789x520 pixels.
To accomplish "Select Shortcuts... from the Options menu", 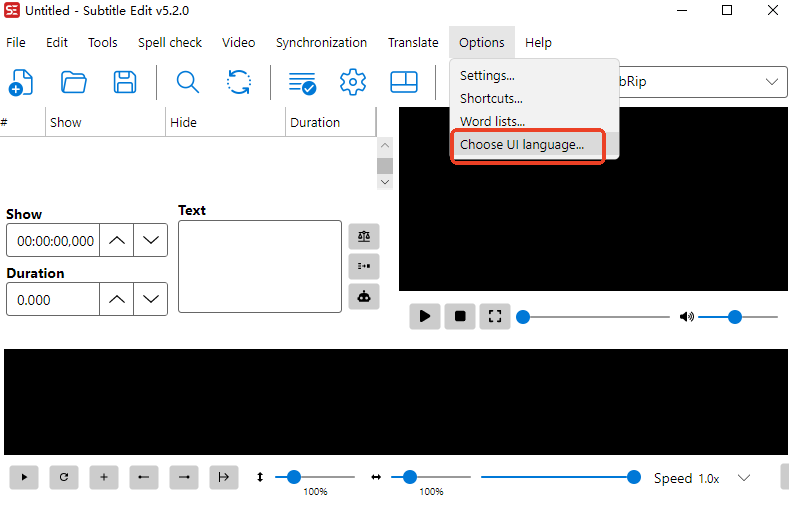I will click(534, 98).
